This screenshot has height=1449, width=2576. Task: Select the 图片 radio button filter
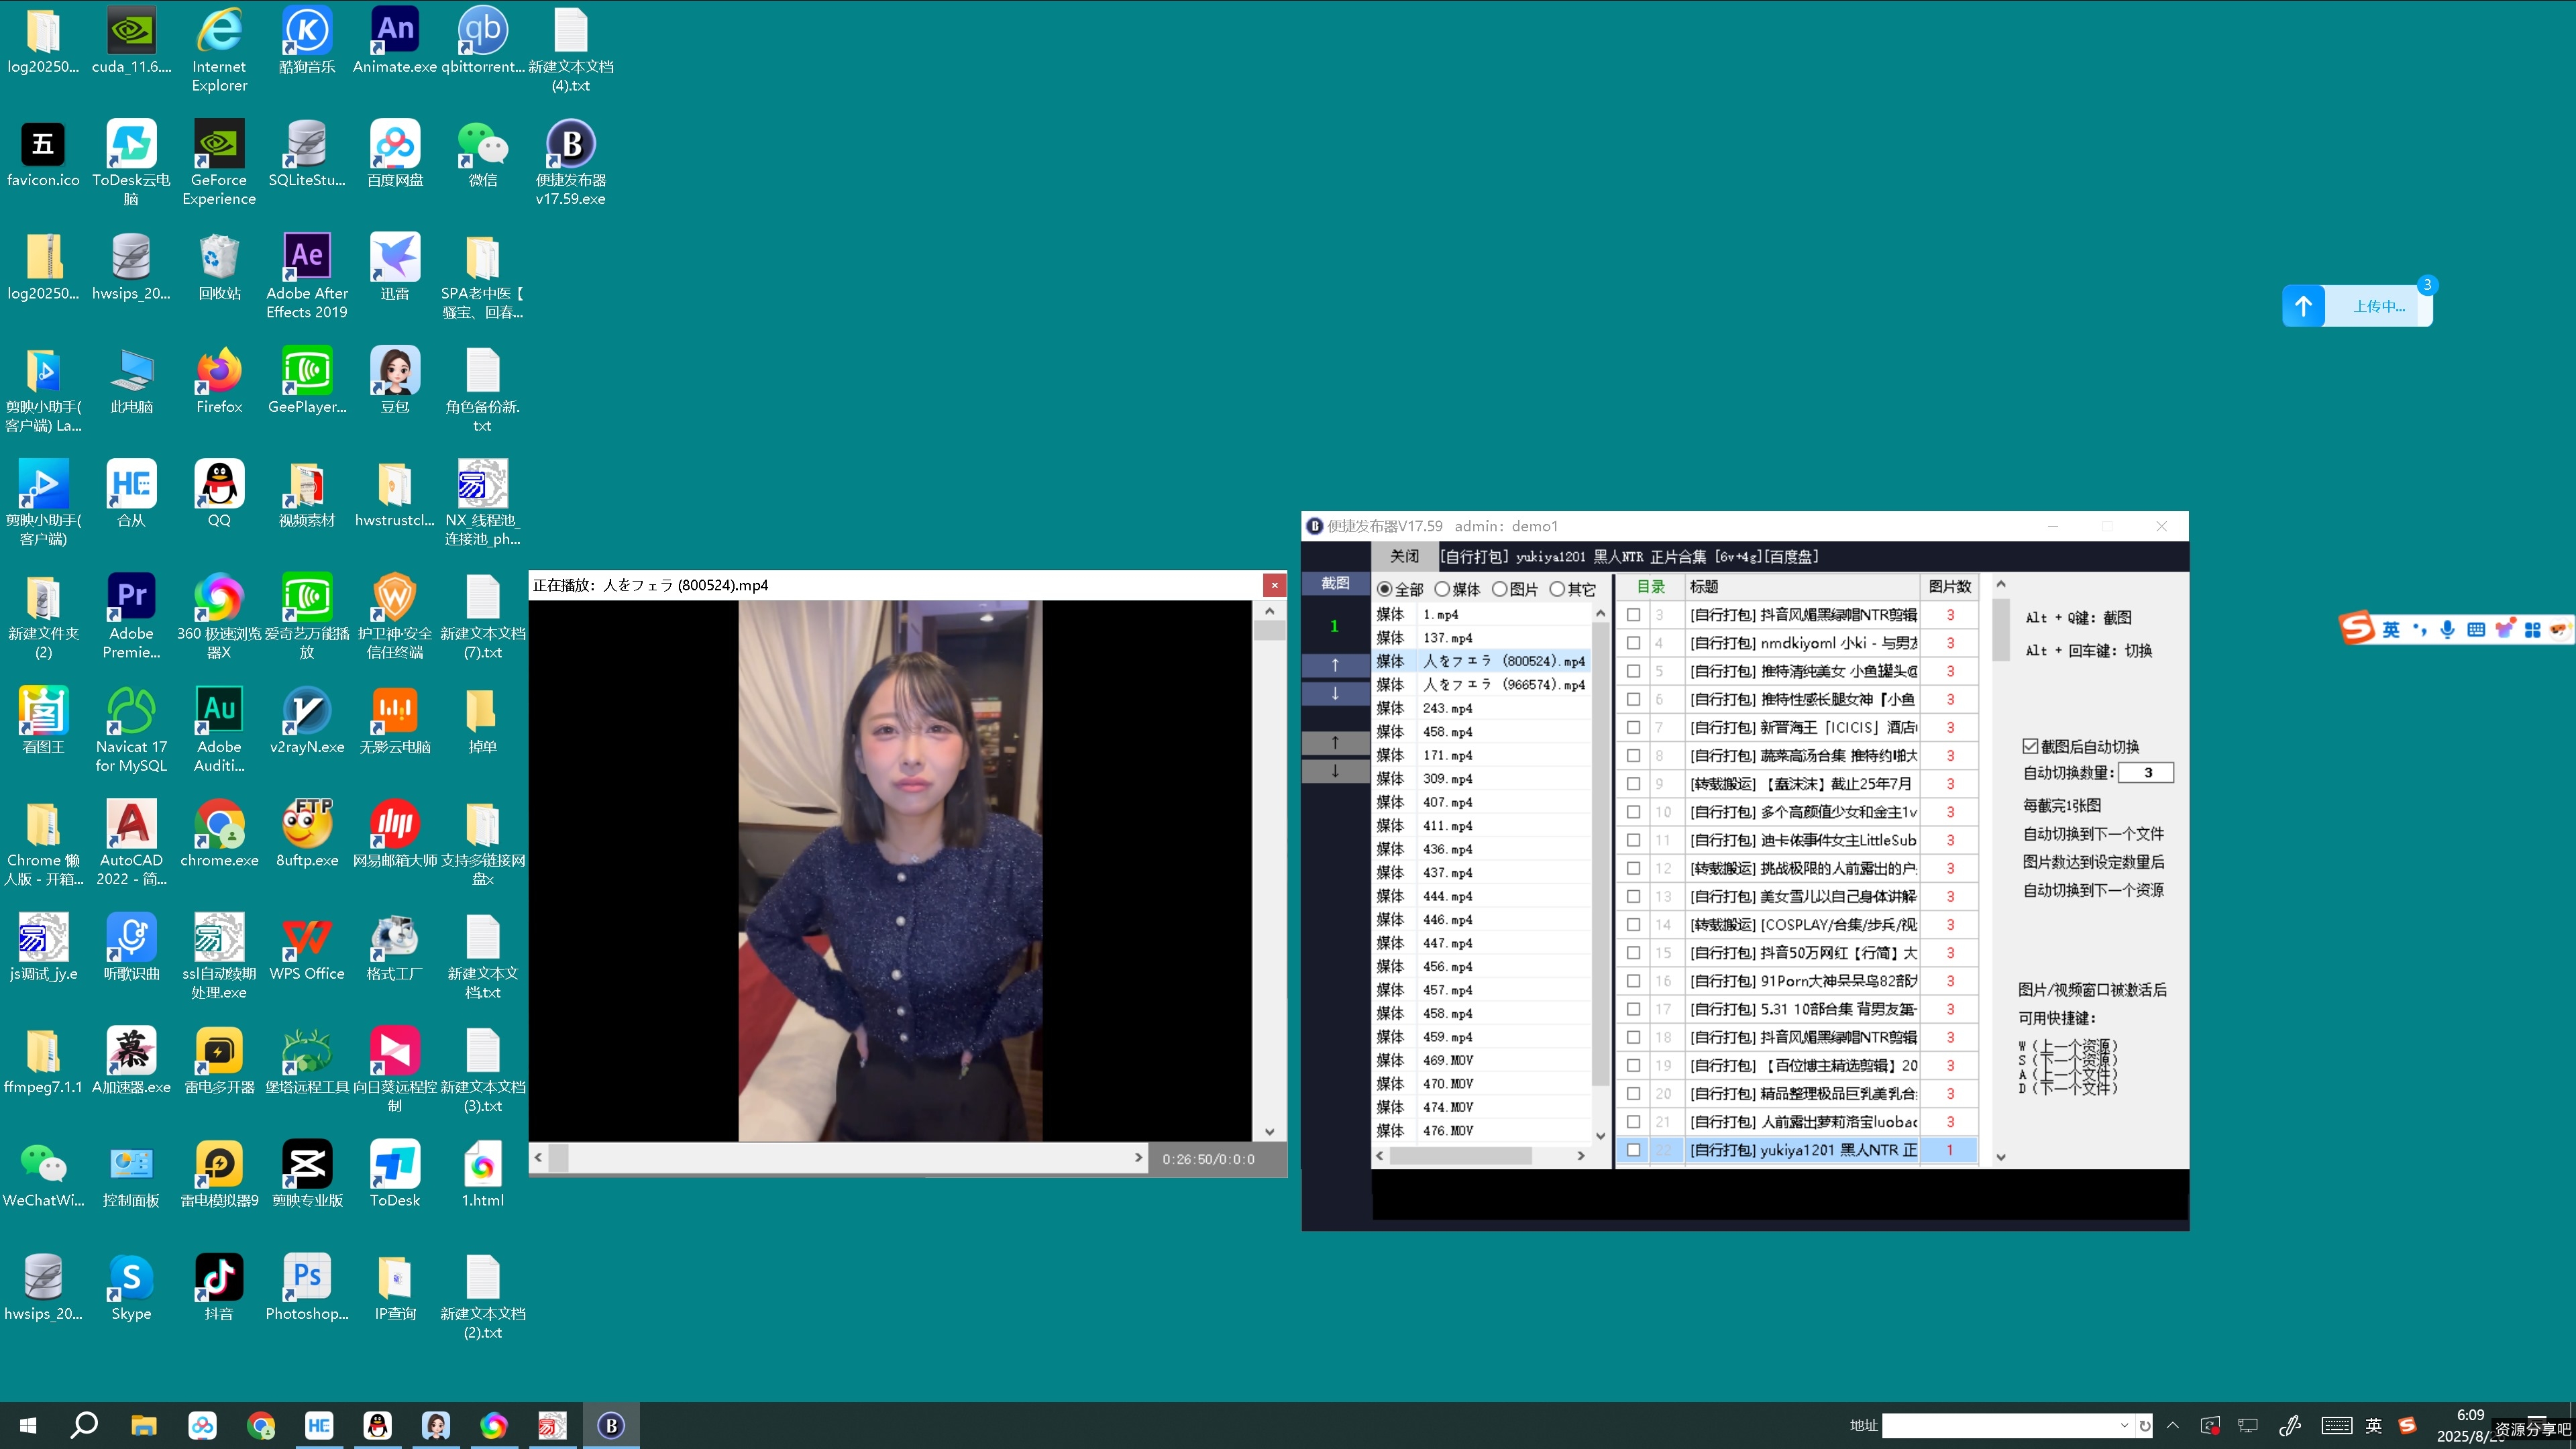[1500, 589]
